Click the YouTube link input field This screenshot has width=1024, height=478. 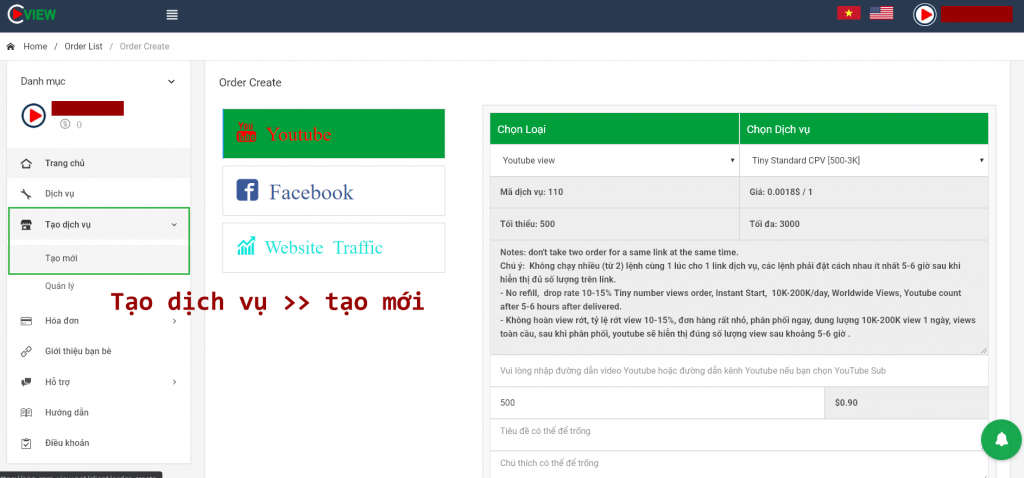click(739, 370)
